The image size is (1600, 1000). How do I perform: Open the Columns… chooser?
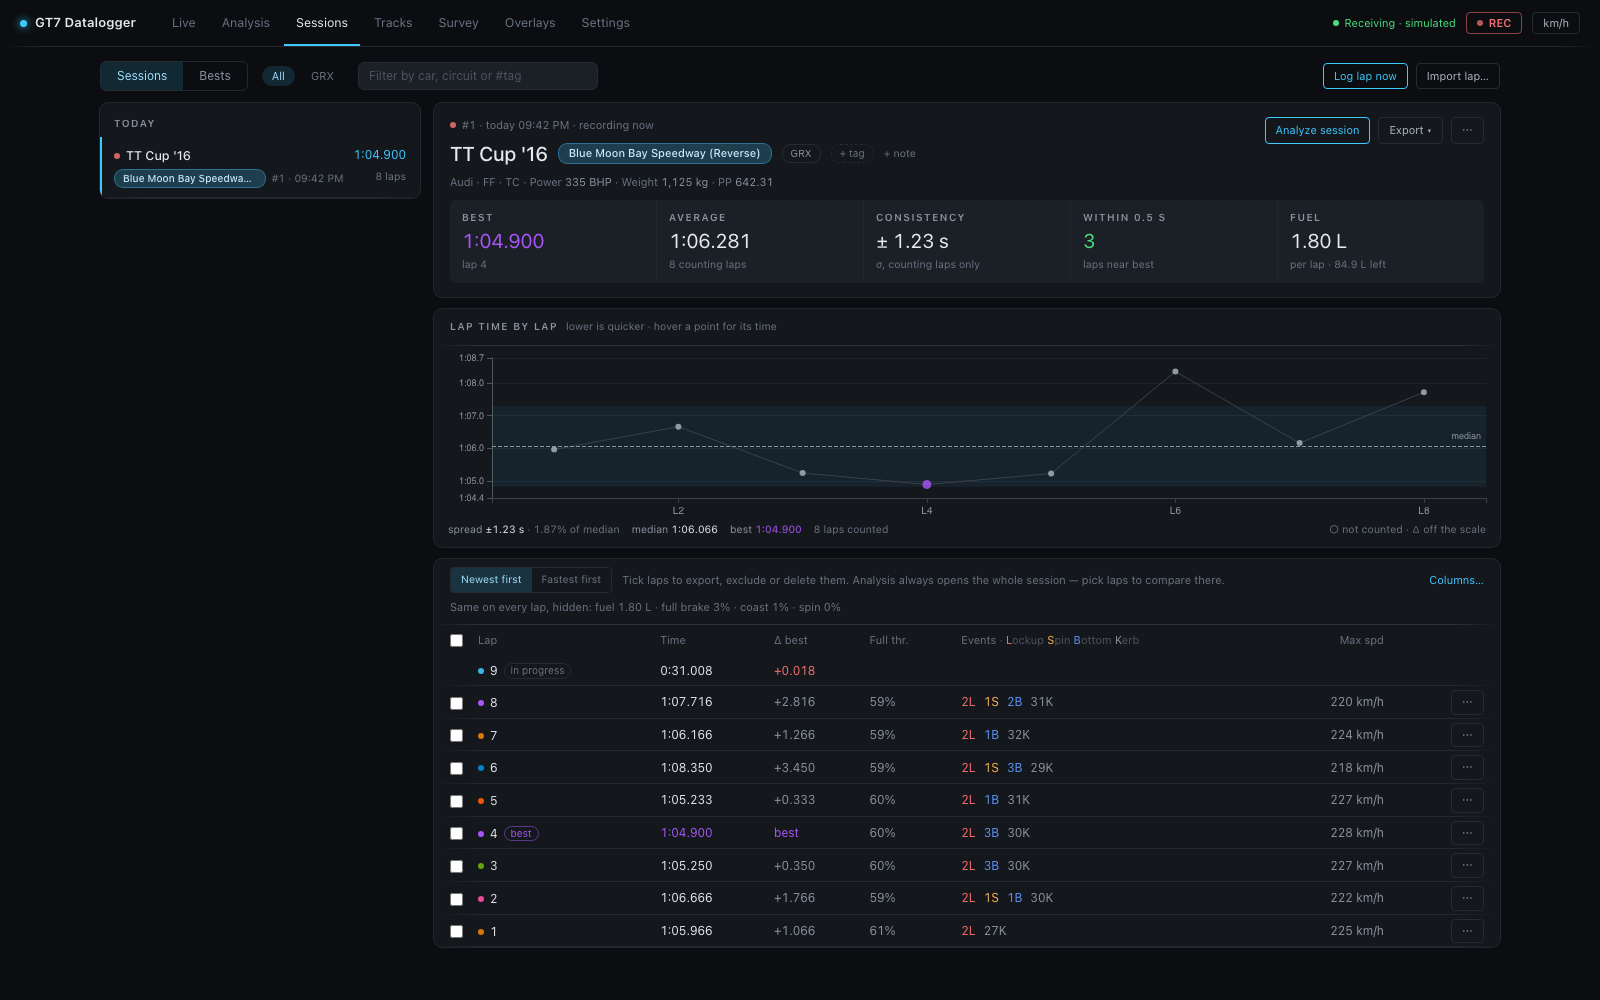(1456, 580)
